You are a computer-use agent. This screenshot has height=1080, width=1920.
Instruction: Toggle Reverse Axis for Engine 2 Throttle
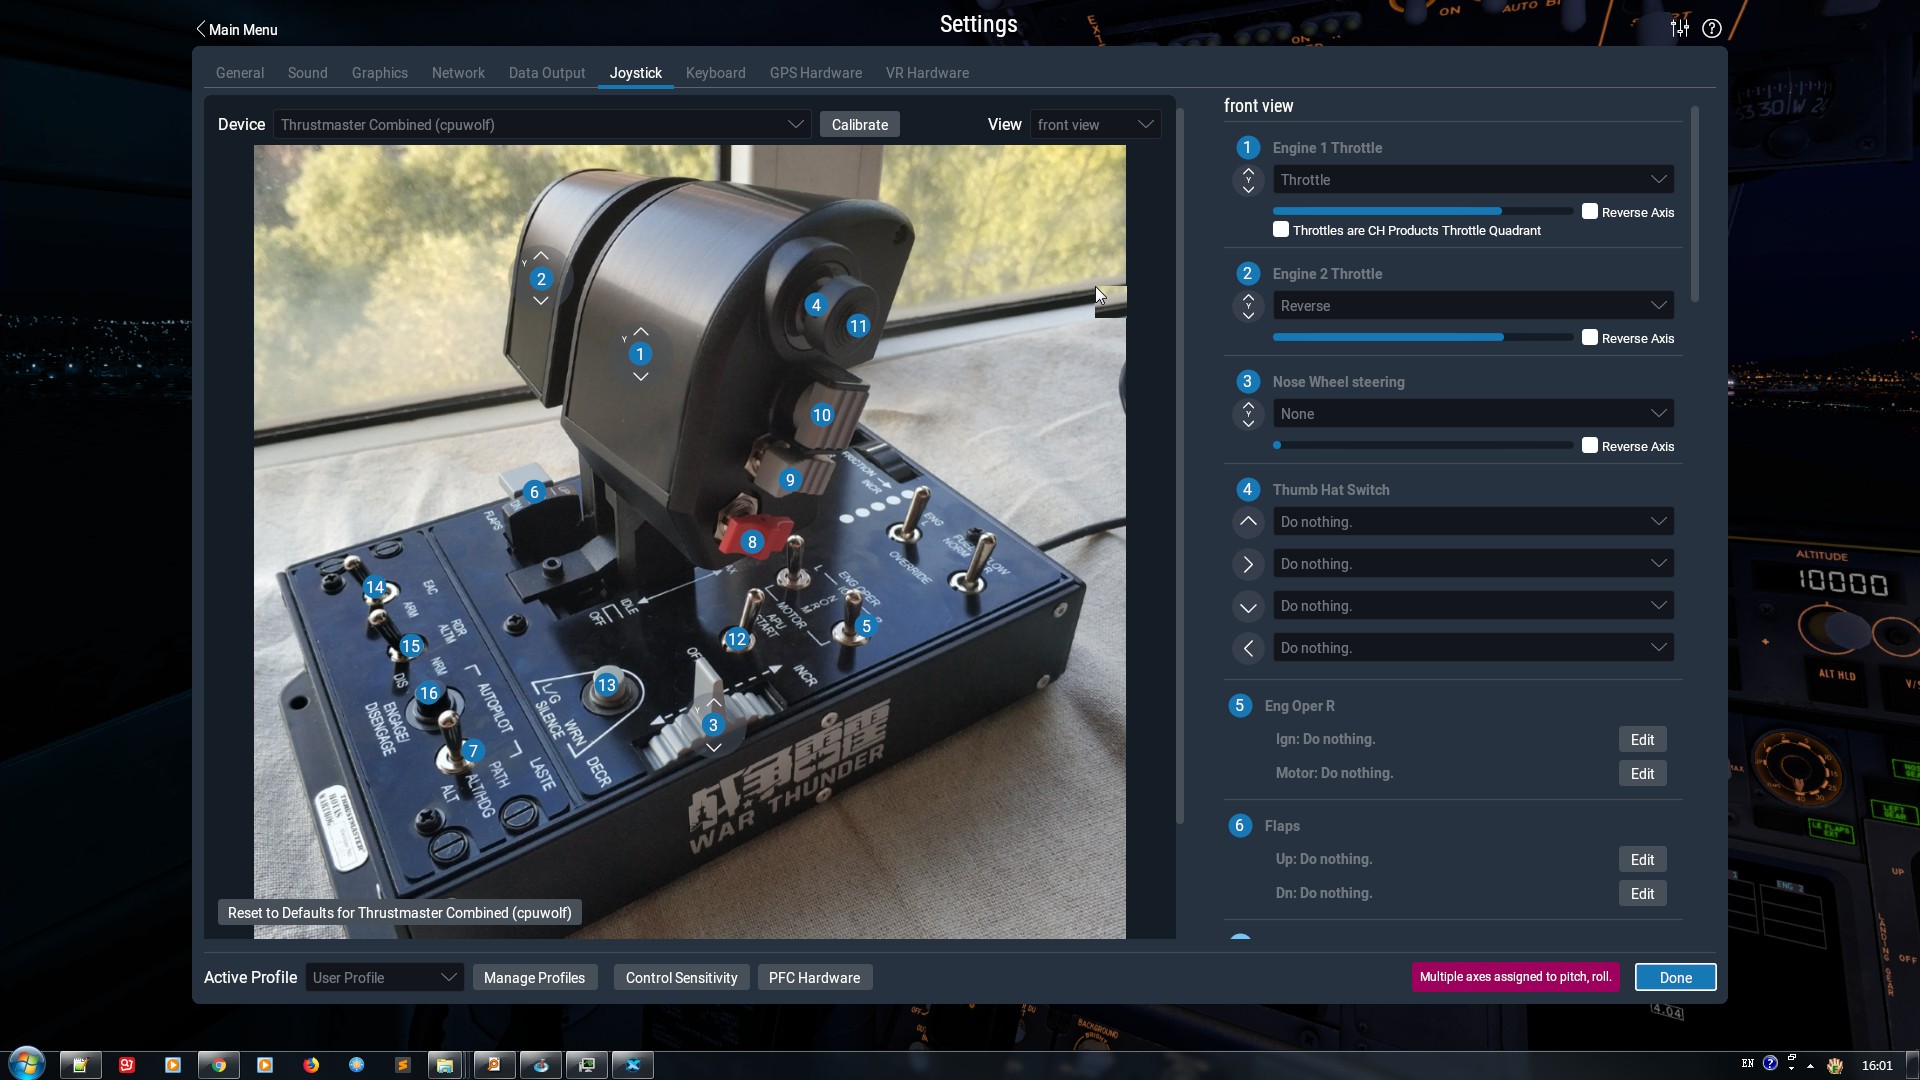coord(1590,337)
